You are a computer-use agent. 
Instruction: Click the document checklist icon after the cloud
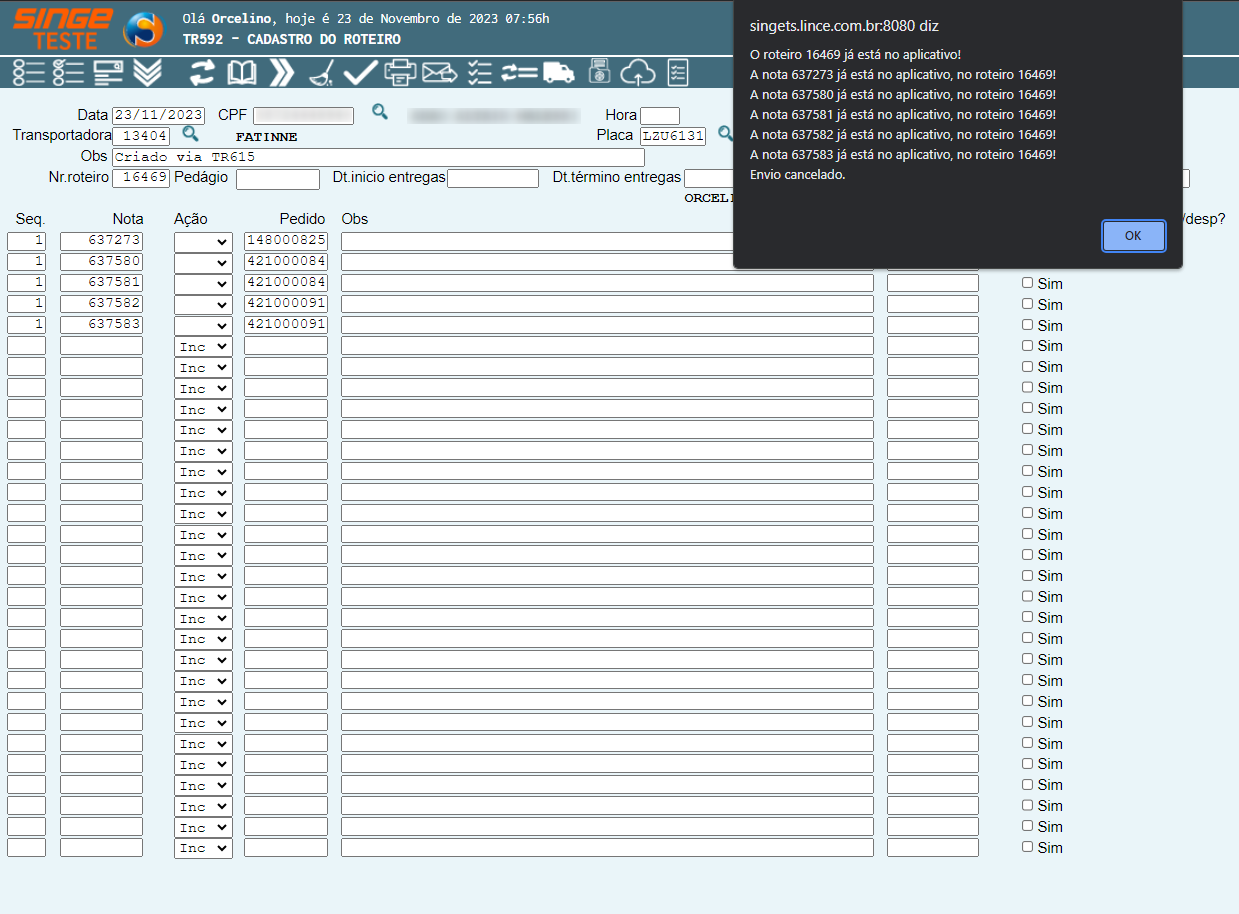coord(677,72)
